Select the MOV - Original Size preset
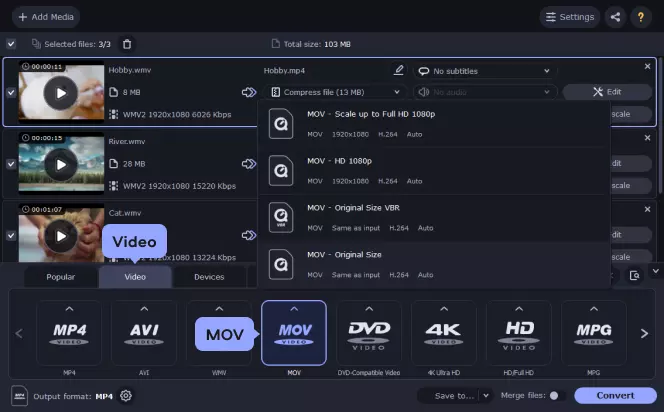664x412 pixels. [434, 265]
